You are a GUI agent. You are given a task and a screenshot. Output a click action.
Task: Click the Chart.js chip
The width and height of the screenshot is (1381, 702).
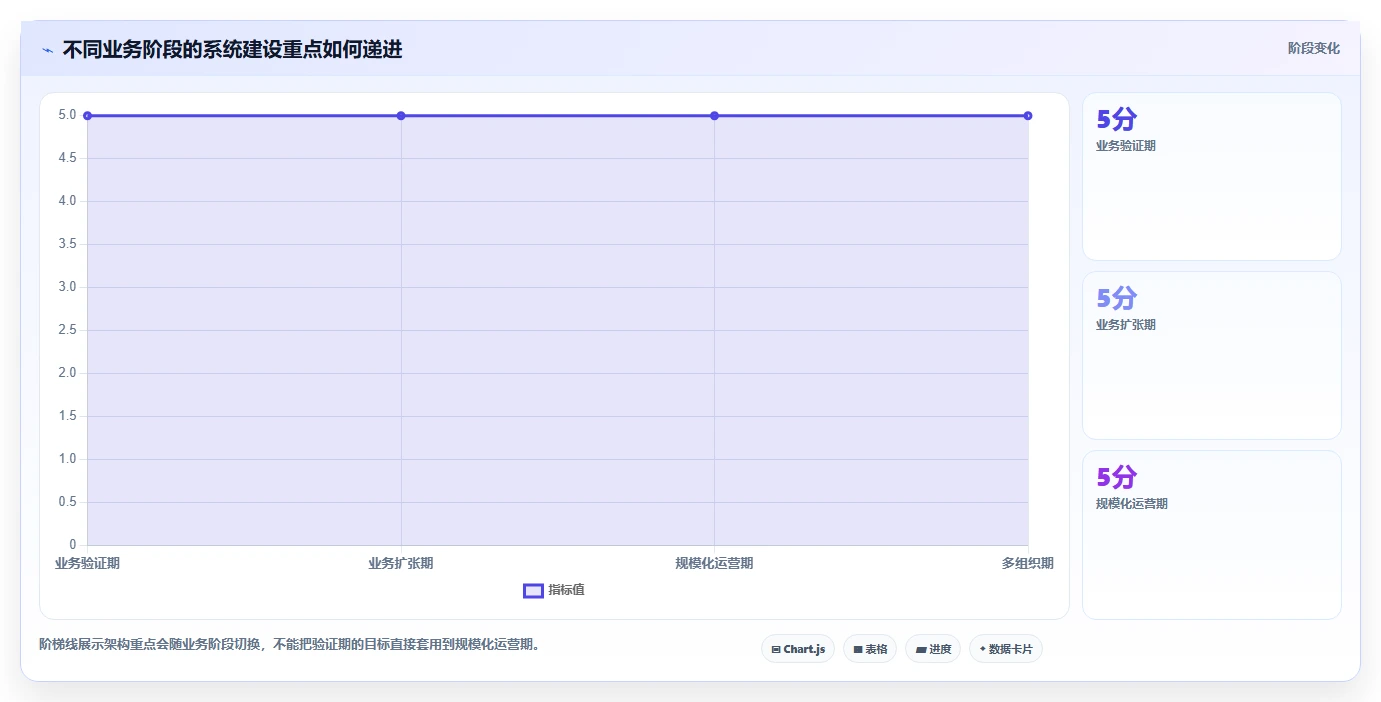pos(798,649)
